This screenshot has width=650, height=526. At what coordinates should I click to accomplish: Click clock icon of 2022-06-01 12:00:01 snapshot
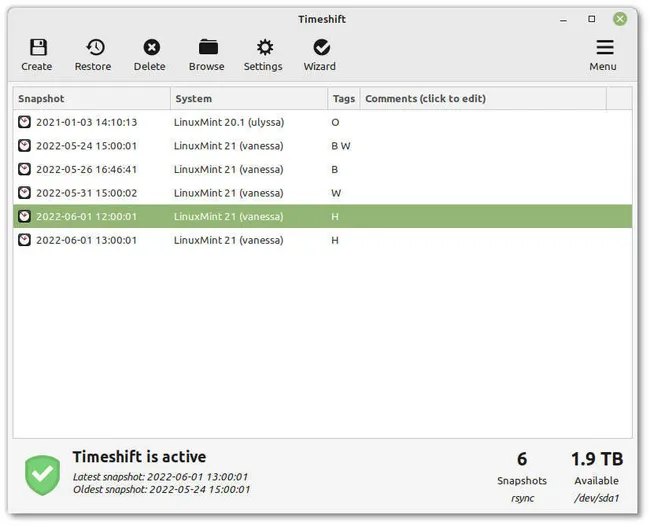(24, 216)
